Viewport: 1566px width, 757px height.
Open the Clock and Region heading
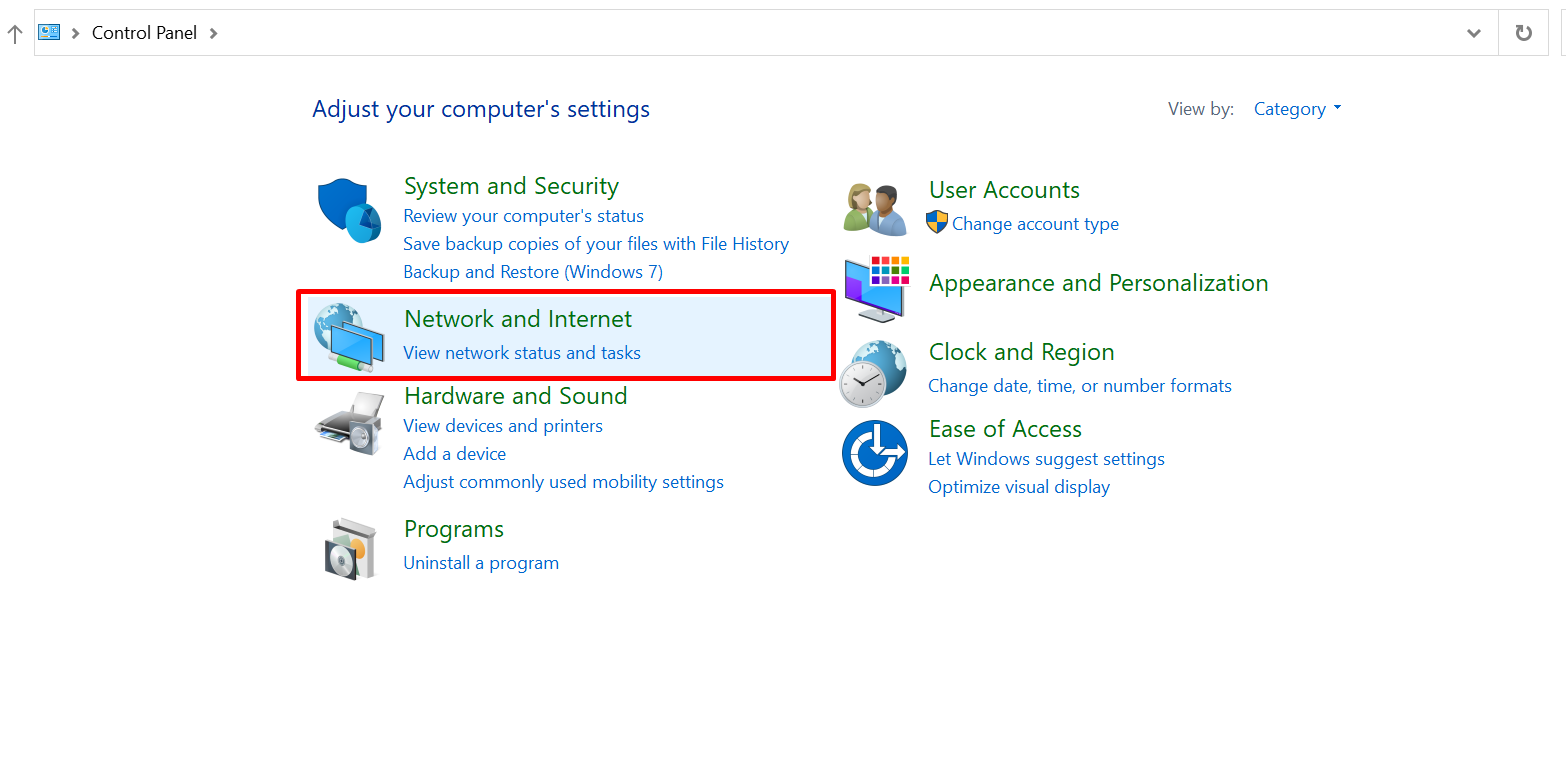[1021, 352]
